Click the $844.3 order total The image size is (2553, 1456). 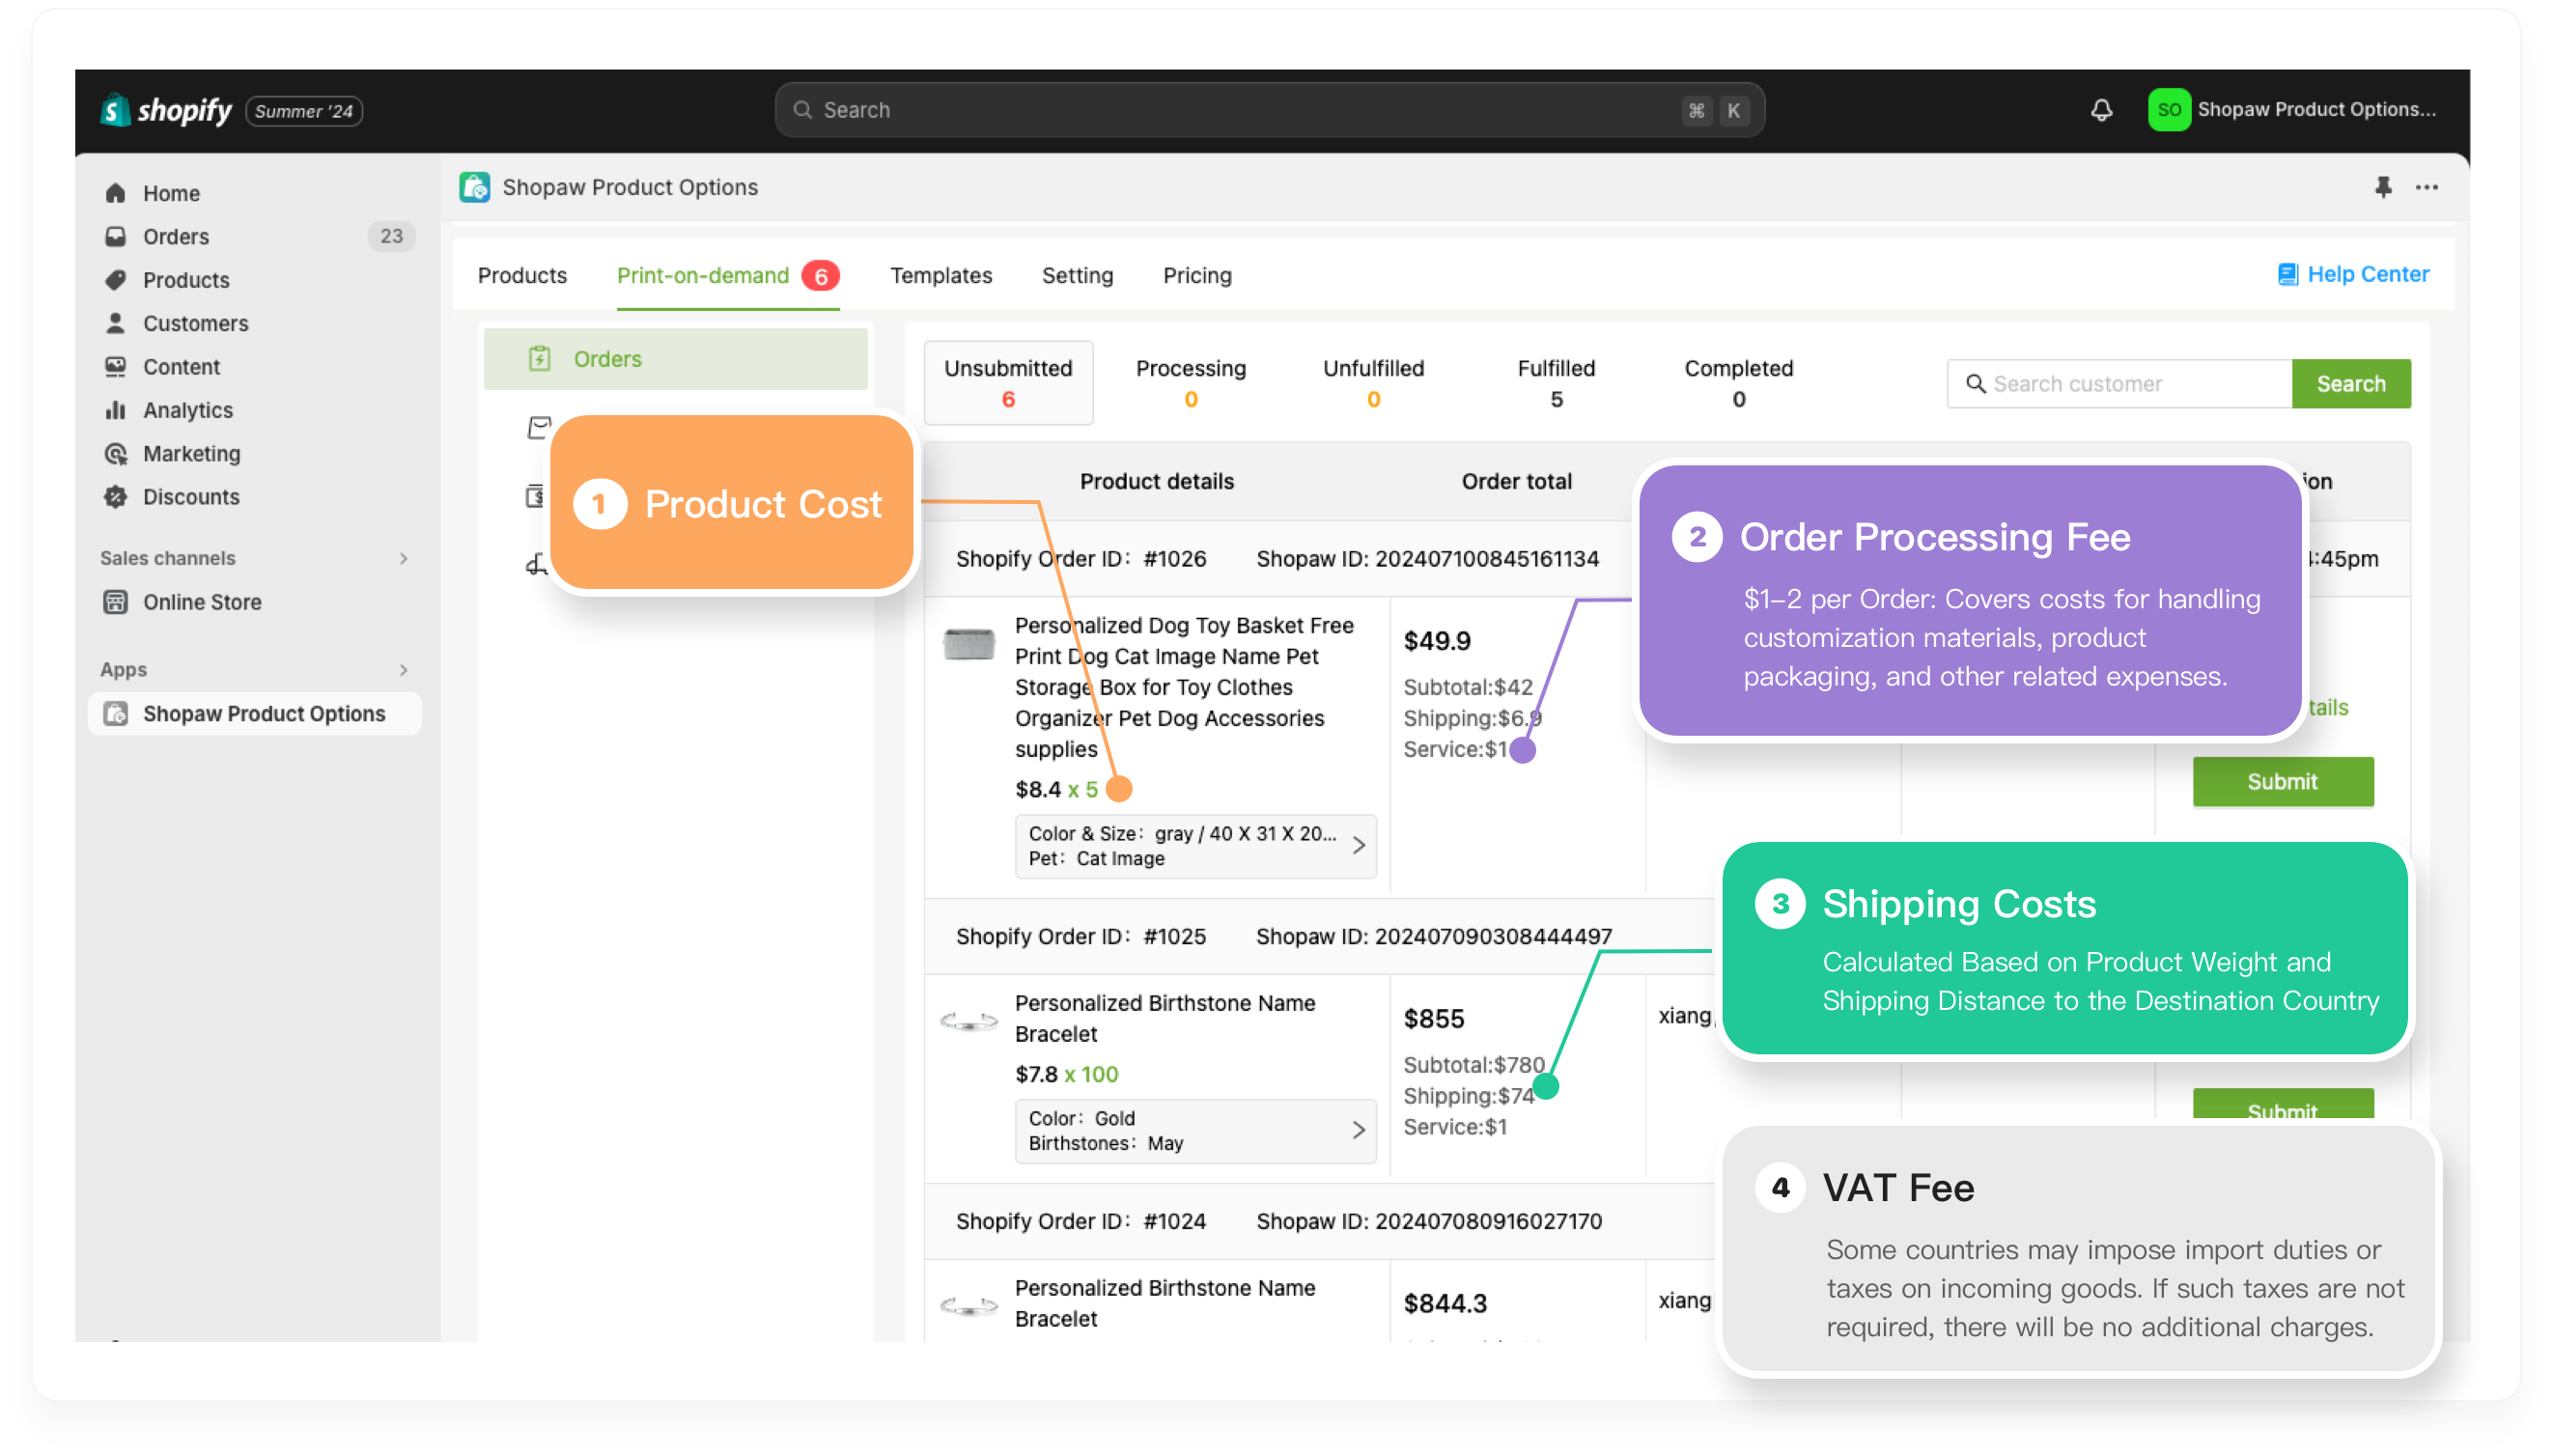1444,1303
